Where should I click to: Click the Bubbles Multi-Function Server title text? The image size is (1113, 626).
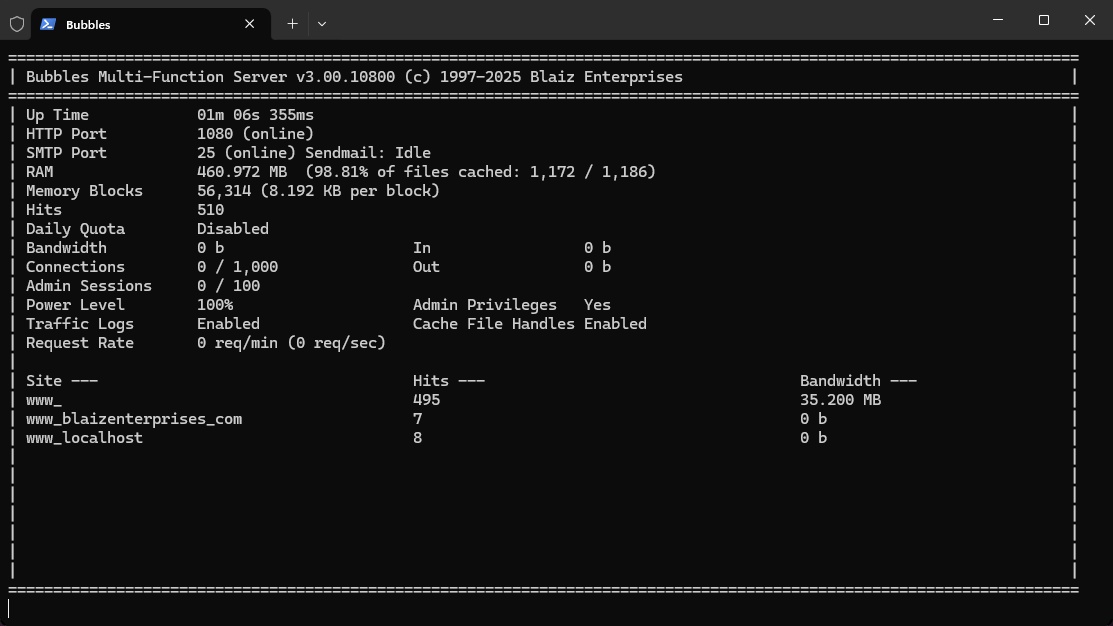(x=354, y=77)
